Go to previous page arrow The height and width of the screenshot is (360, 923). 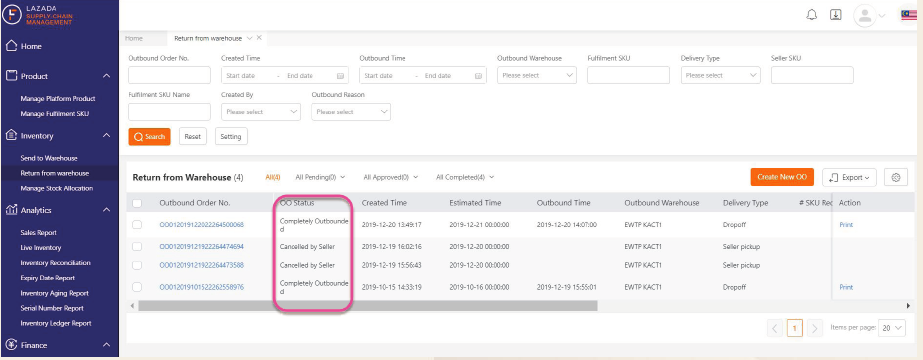pyautogui.click(x=775, y=328)
